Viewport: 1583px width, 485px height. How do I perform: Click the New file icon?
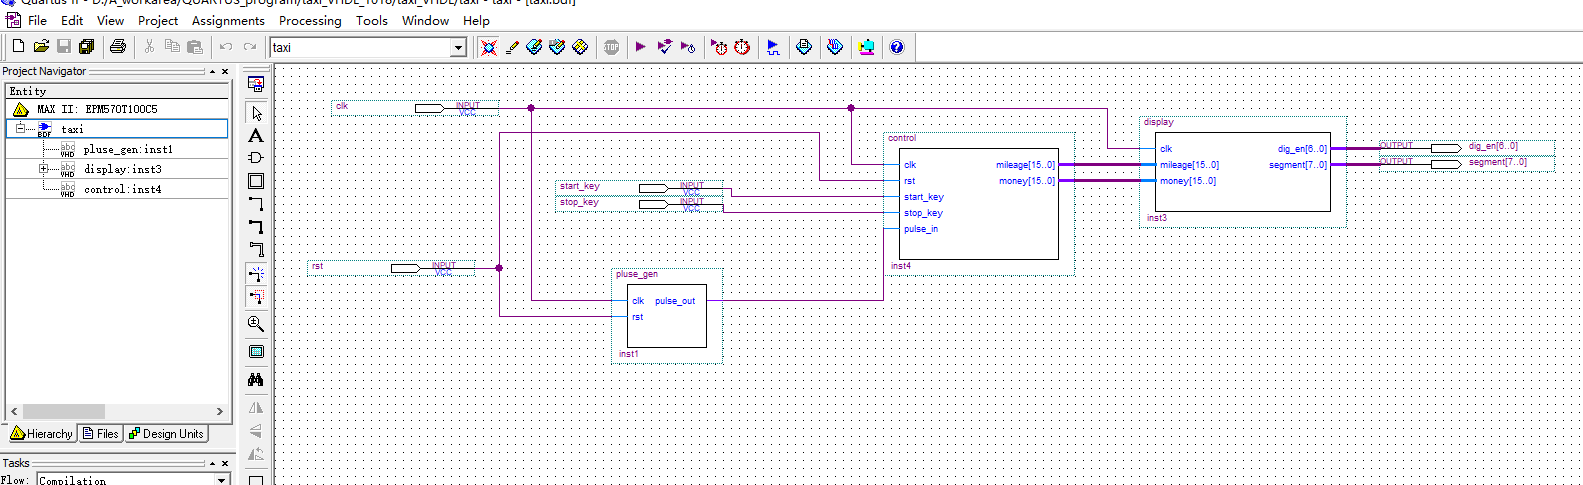(18, 46)
